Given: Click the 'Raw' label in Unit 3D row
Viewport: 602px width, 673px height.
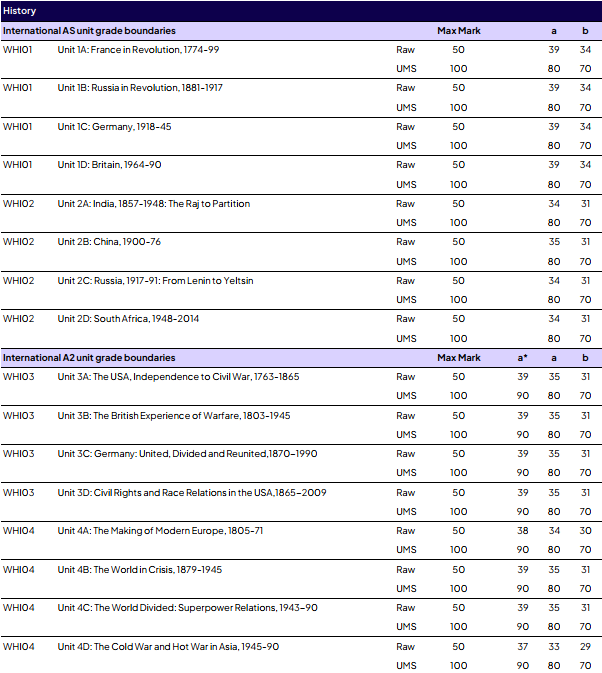Looking at the screenshot, I should [x=405, y=493].
